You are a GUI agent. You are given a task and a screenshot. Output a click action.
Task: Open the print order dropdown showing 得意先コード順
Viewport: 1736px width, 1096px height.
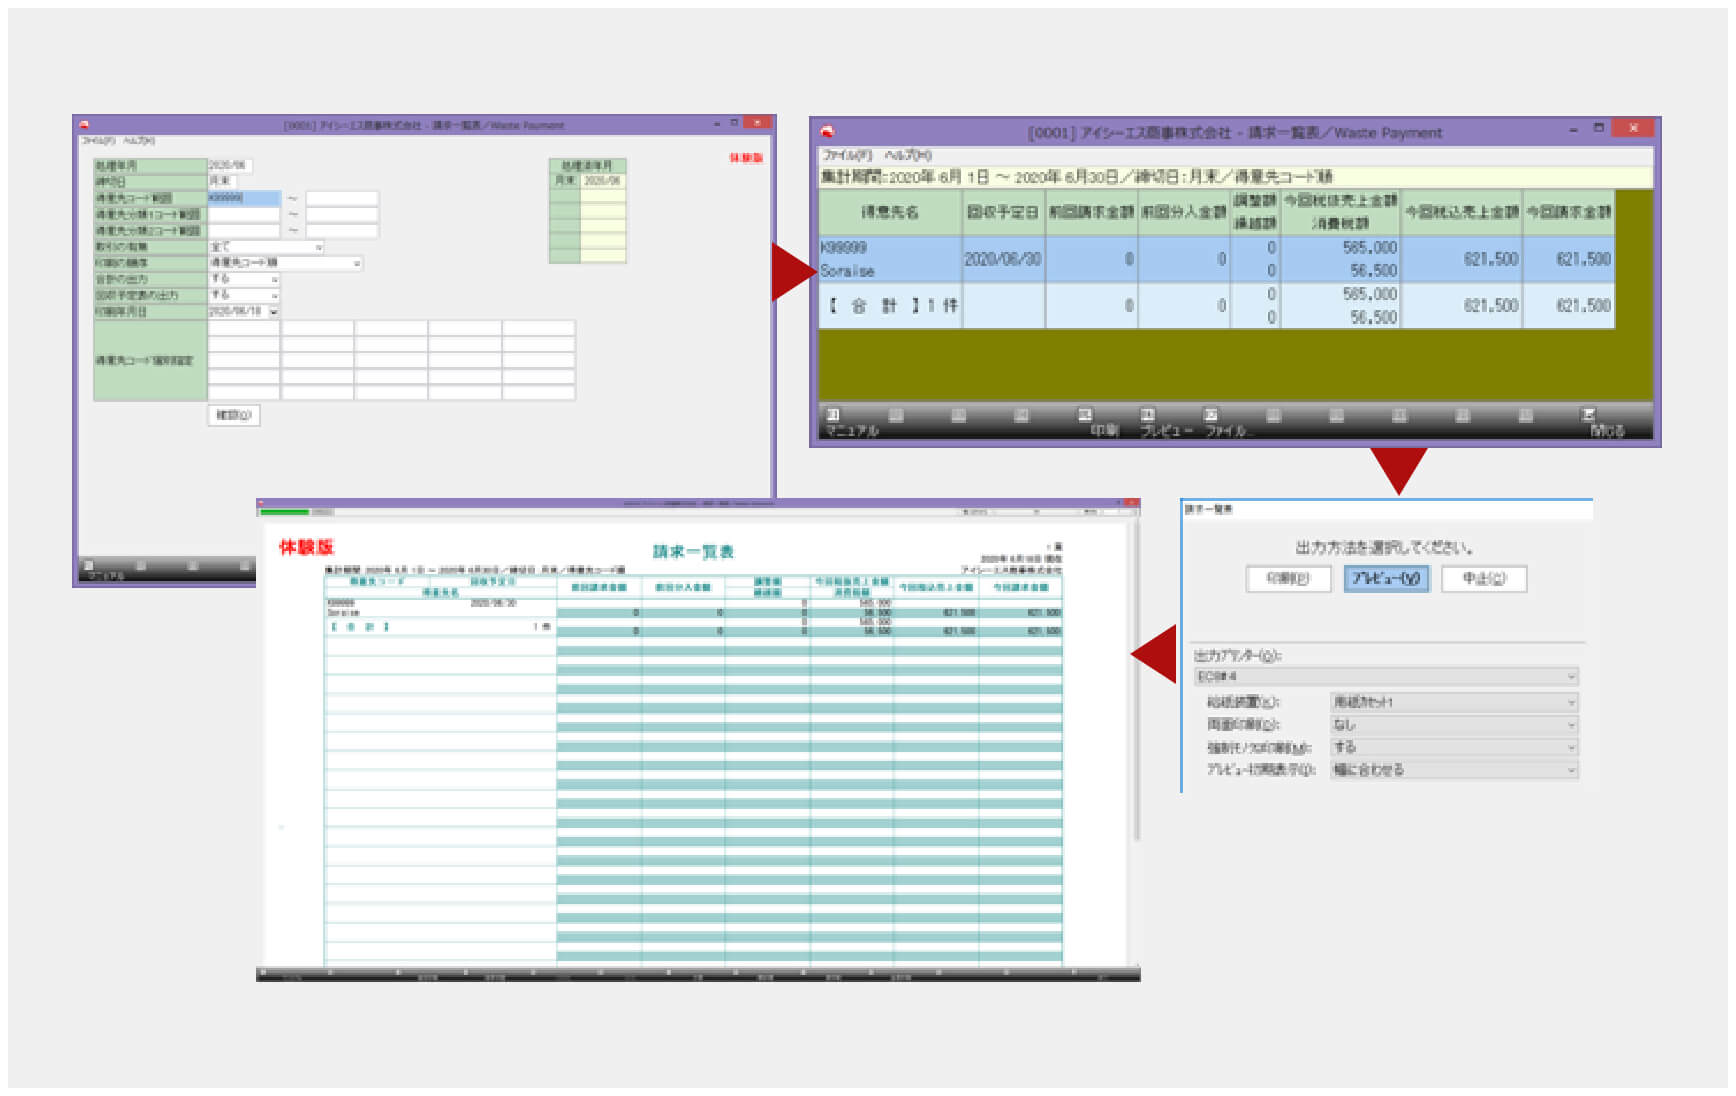285,263
